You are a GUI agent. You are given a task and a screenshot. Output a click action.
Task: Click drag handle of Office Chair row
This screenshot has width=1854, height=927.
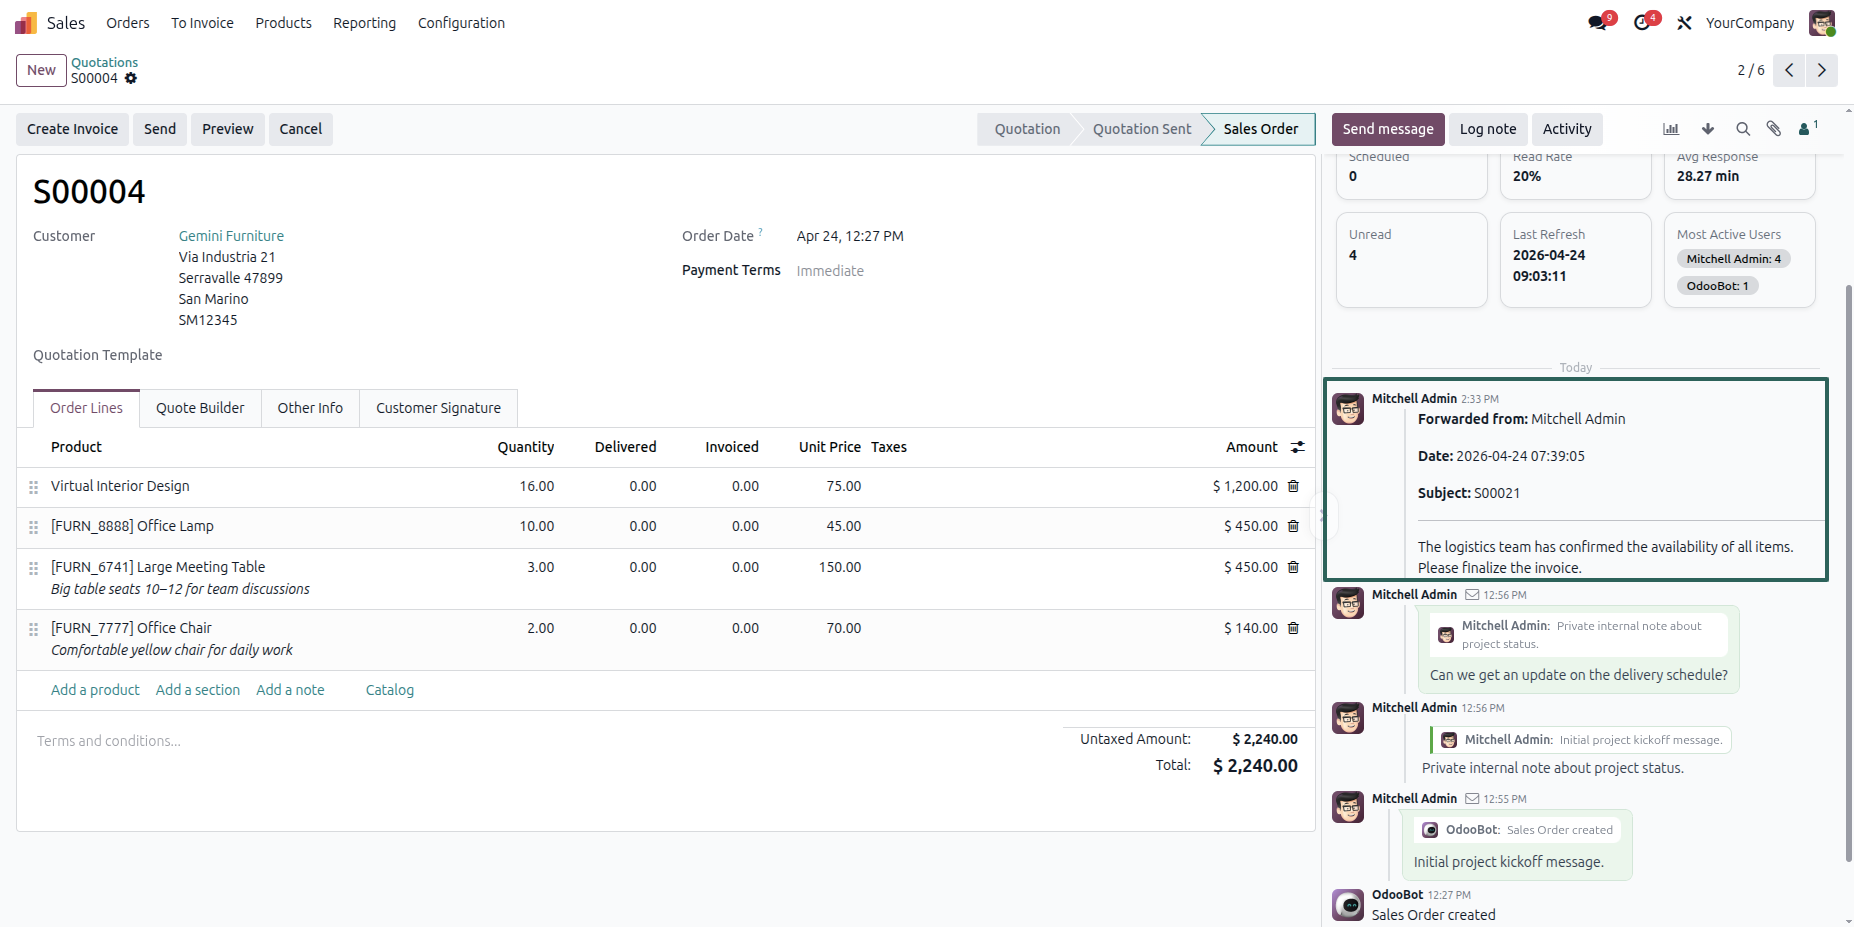coord(33,629)
